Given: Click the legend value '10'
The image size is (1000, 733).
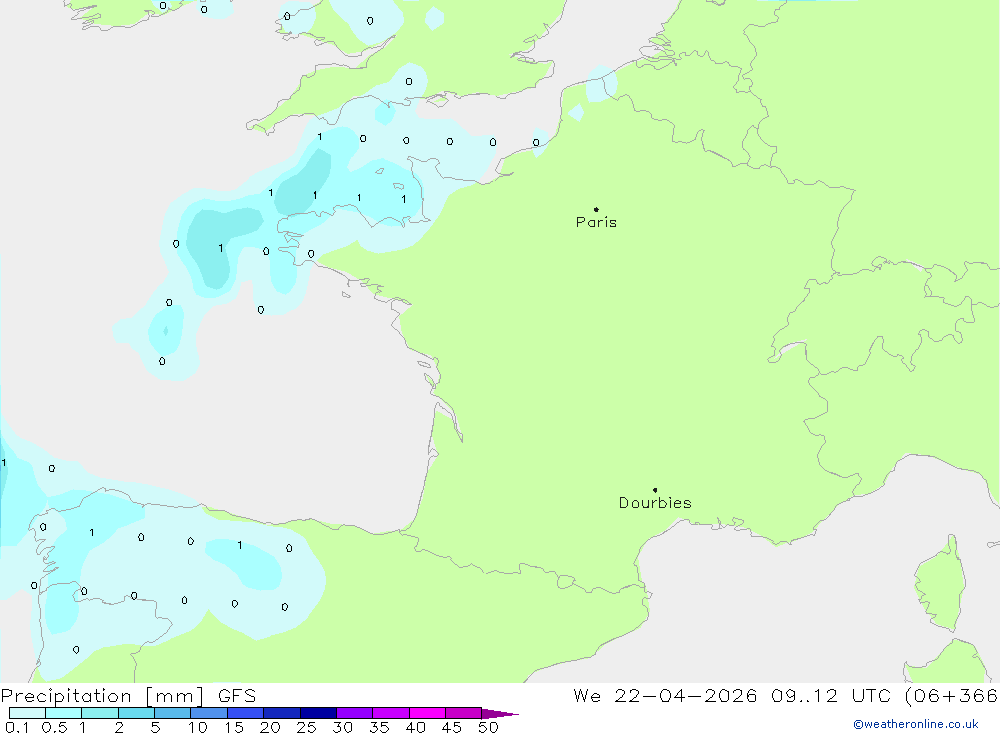Looking at the screenshot, I should (x=198, y=727).
